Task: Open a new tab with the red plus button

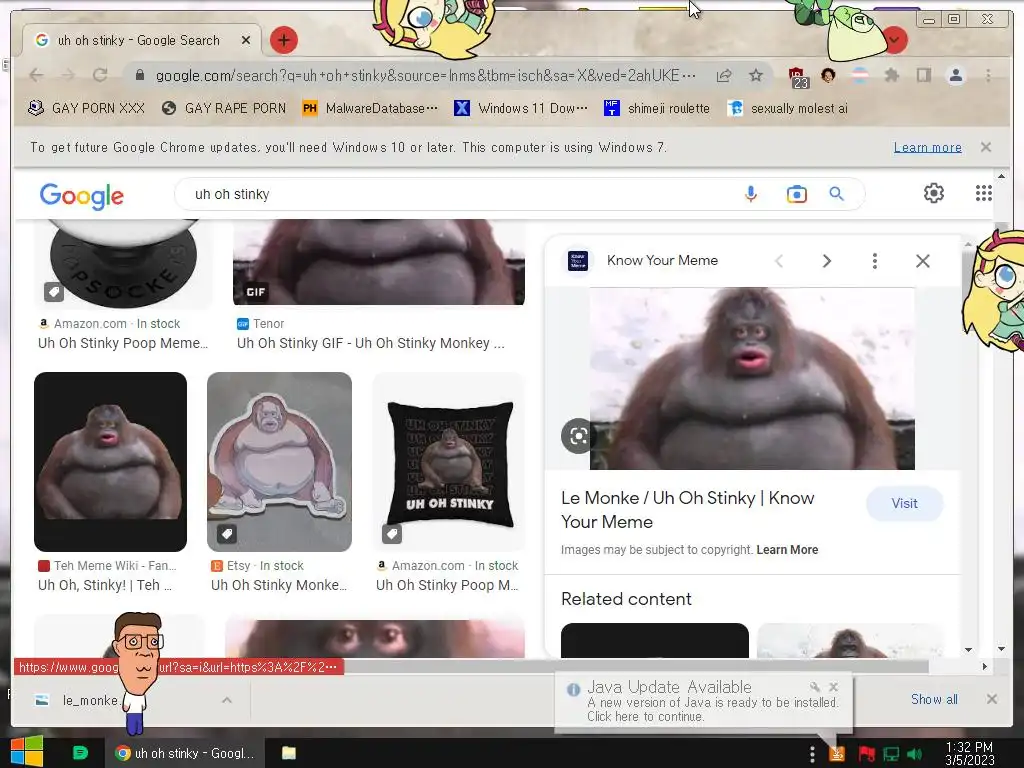Action: coord(283,40)
